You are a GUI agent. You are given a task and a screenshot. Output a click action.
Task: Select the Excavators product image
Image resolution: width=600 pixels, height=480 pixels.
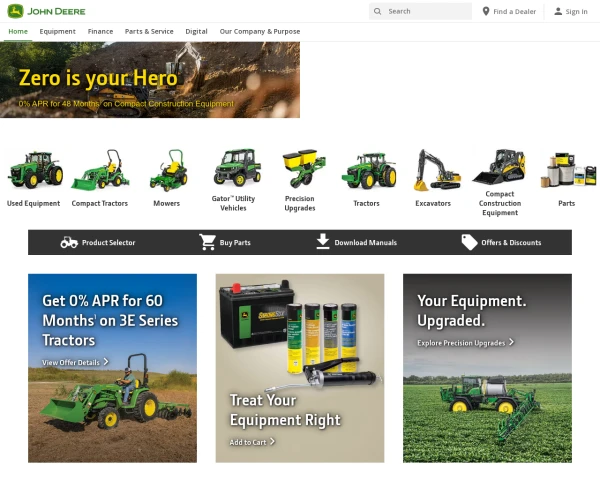[437, 170]
